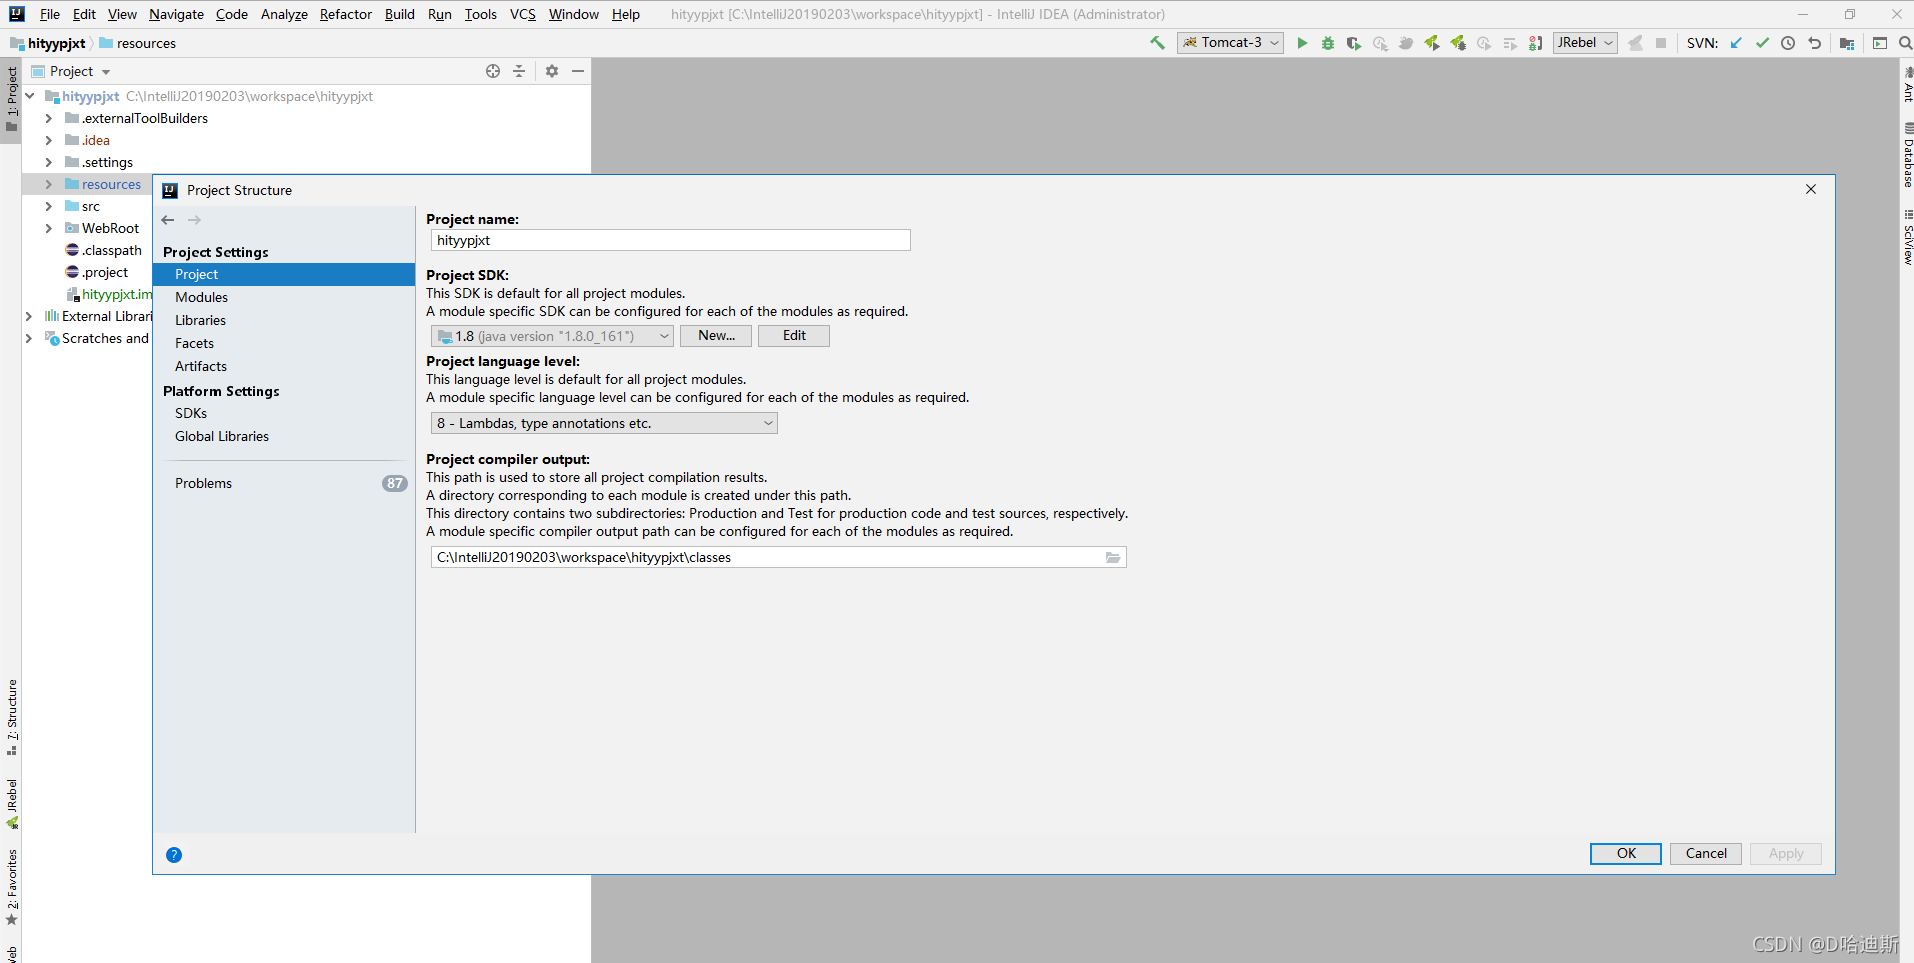Screen dimensions: 1914x963
Task: Start debugging with the green bug icon
Action: [x=1328, y=43]
